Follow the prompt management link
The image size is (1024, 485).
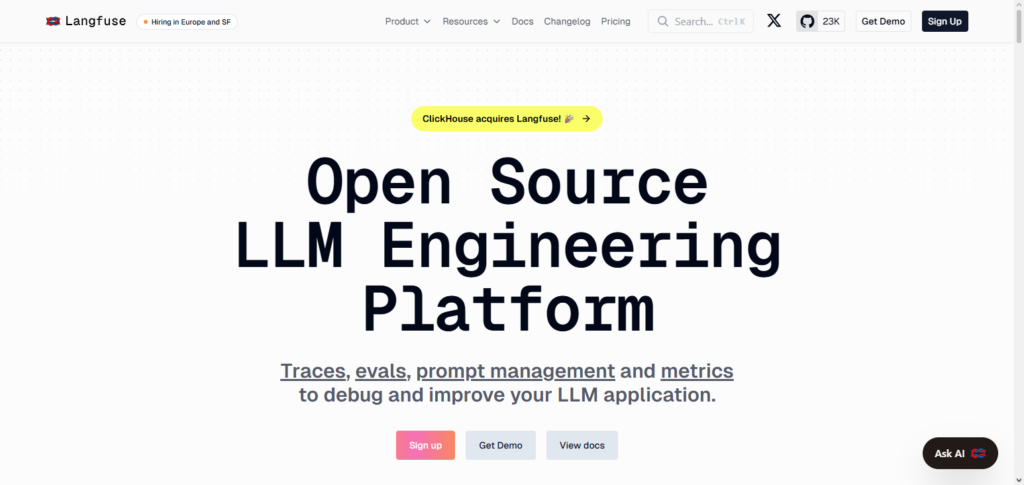(x=515, y=371)
